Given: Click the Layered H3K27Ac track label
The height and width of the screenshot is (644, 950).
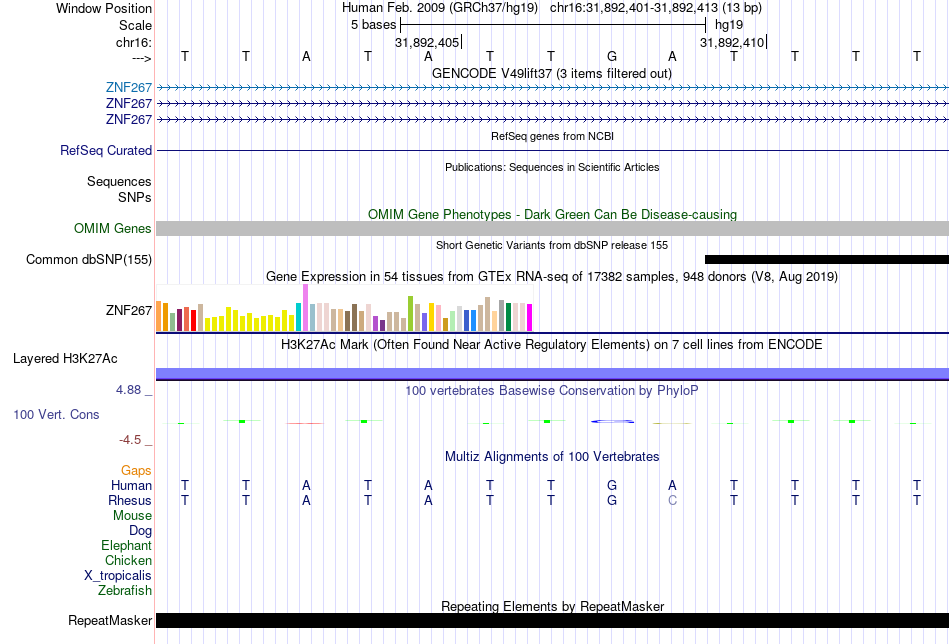Looking at the screenshot, I should point(65,359).
